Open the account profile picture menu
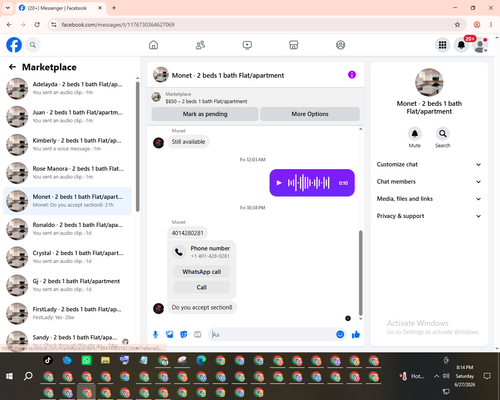 (480, 45)
